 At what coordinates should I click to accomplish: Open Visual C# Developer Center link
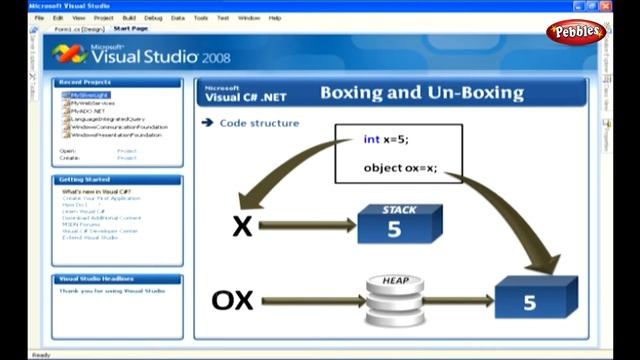click(x=100, y=231)
